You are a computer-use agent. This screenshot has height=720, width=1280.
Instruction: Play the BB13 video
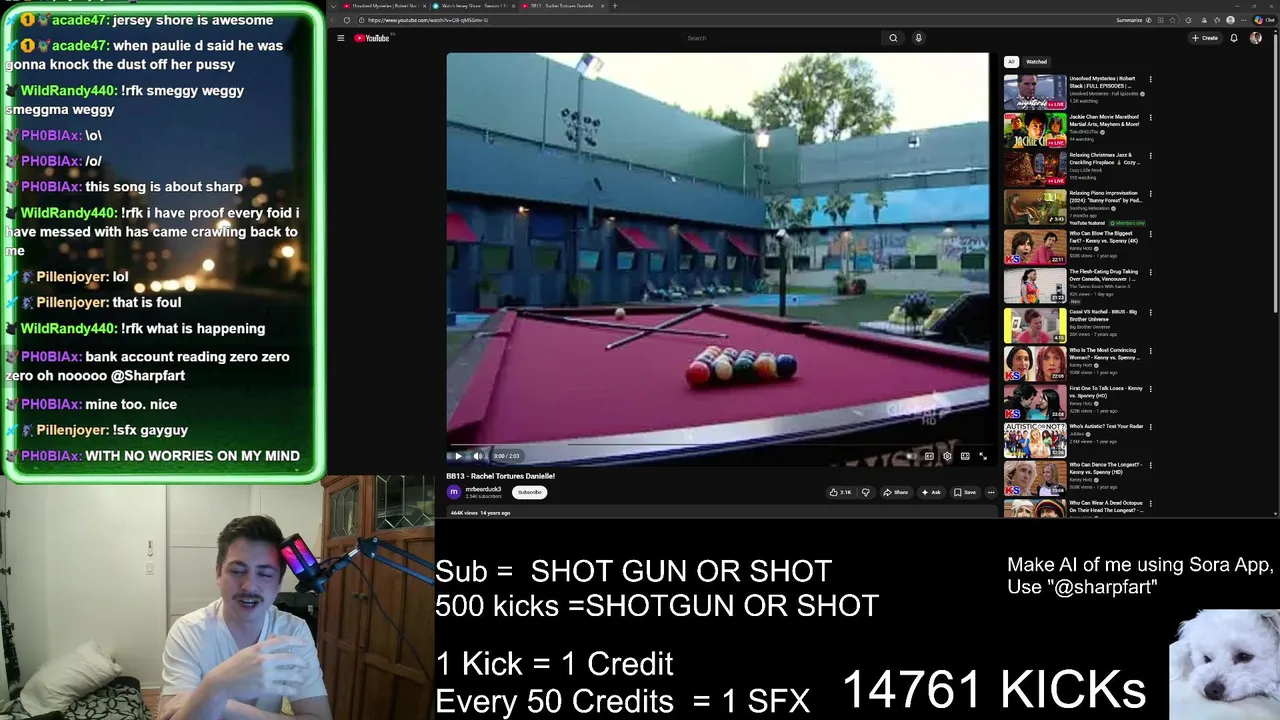point(459,456)
